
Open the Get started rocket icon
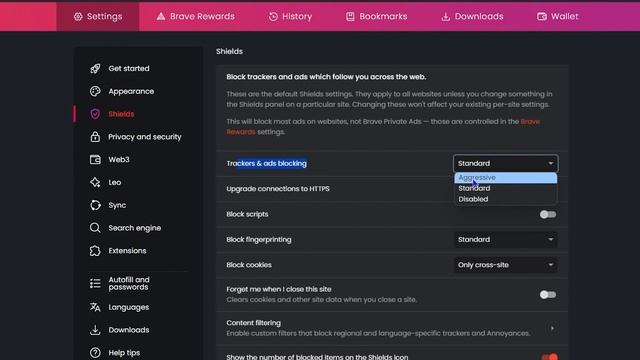95,69
